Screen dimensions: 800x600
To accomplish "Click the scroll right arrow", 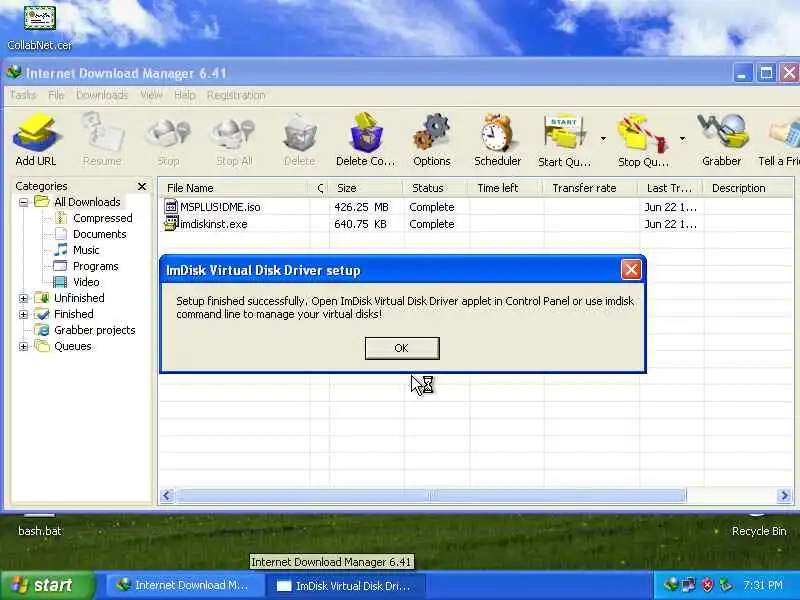I will [785, 495].
